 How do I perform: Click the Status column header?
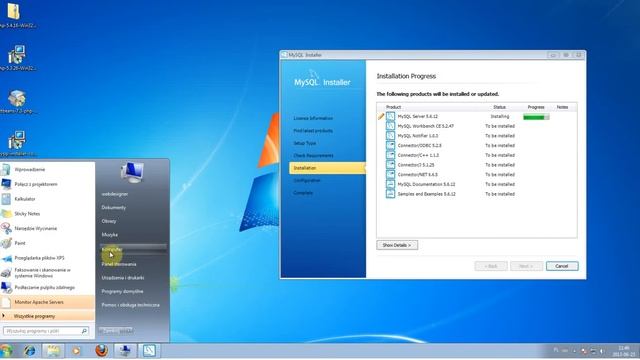pos(500,107)
